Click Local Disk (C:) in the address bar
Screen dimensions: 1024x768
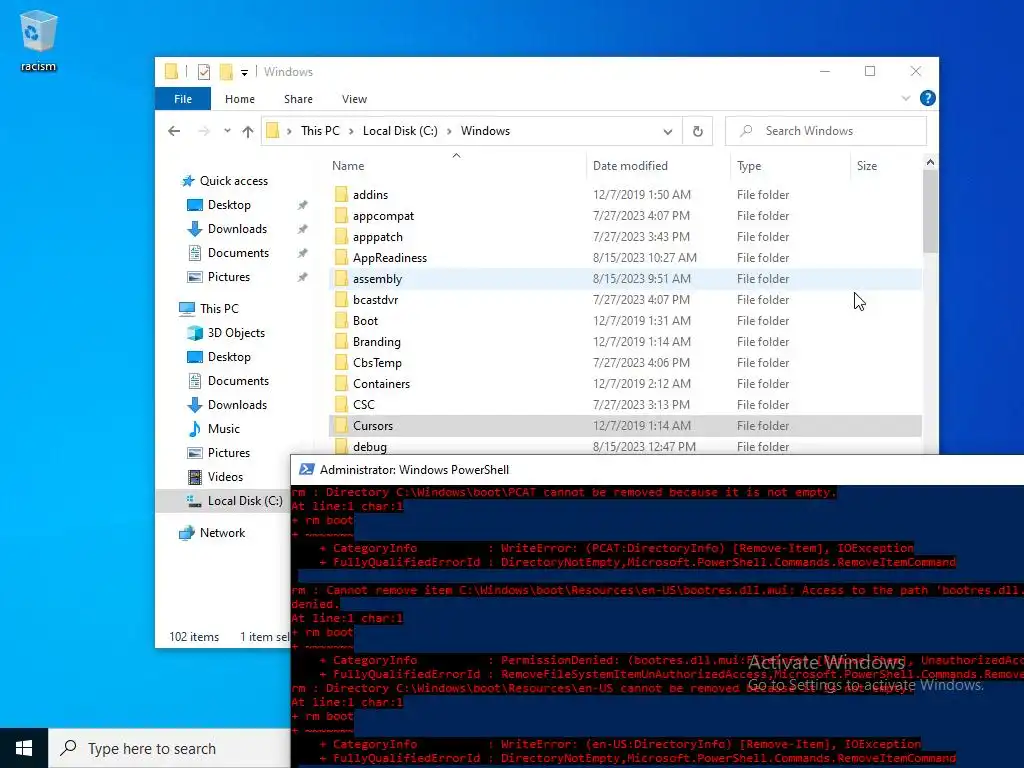(x=400, y=131)
